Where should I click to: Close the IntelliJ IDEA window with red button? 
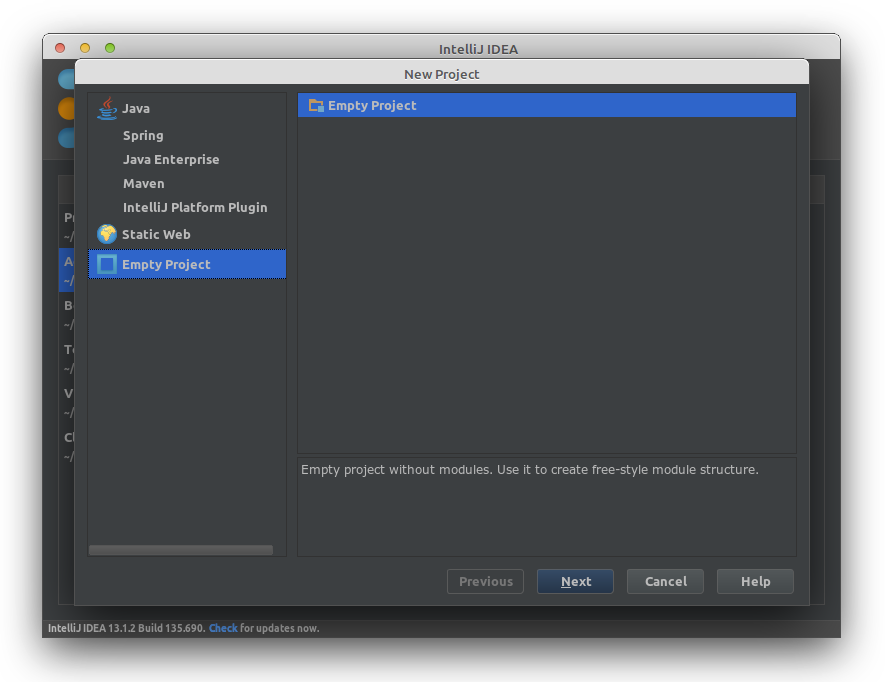pyautogui.click(x=60, y=48)
